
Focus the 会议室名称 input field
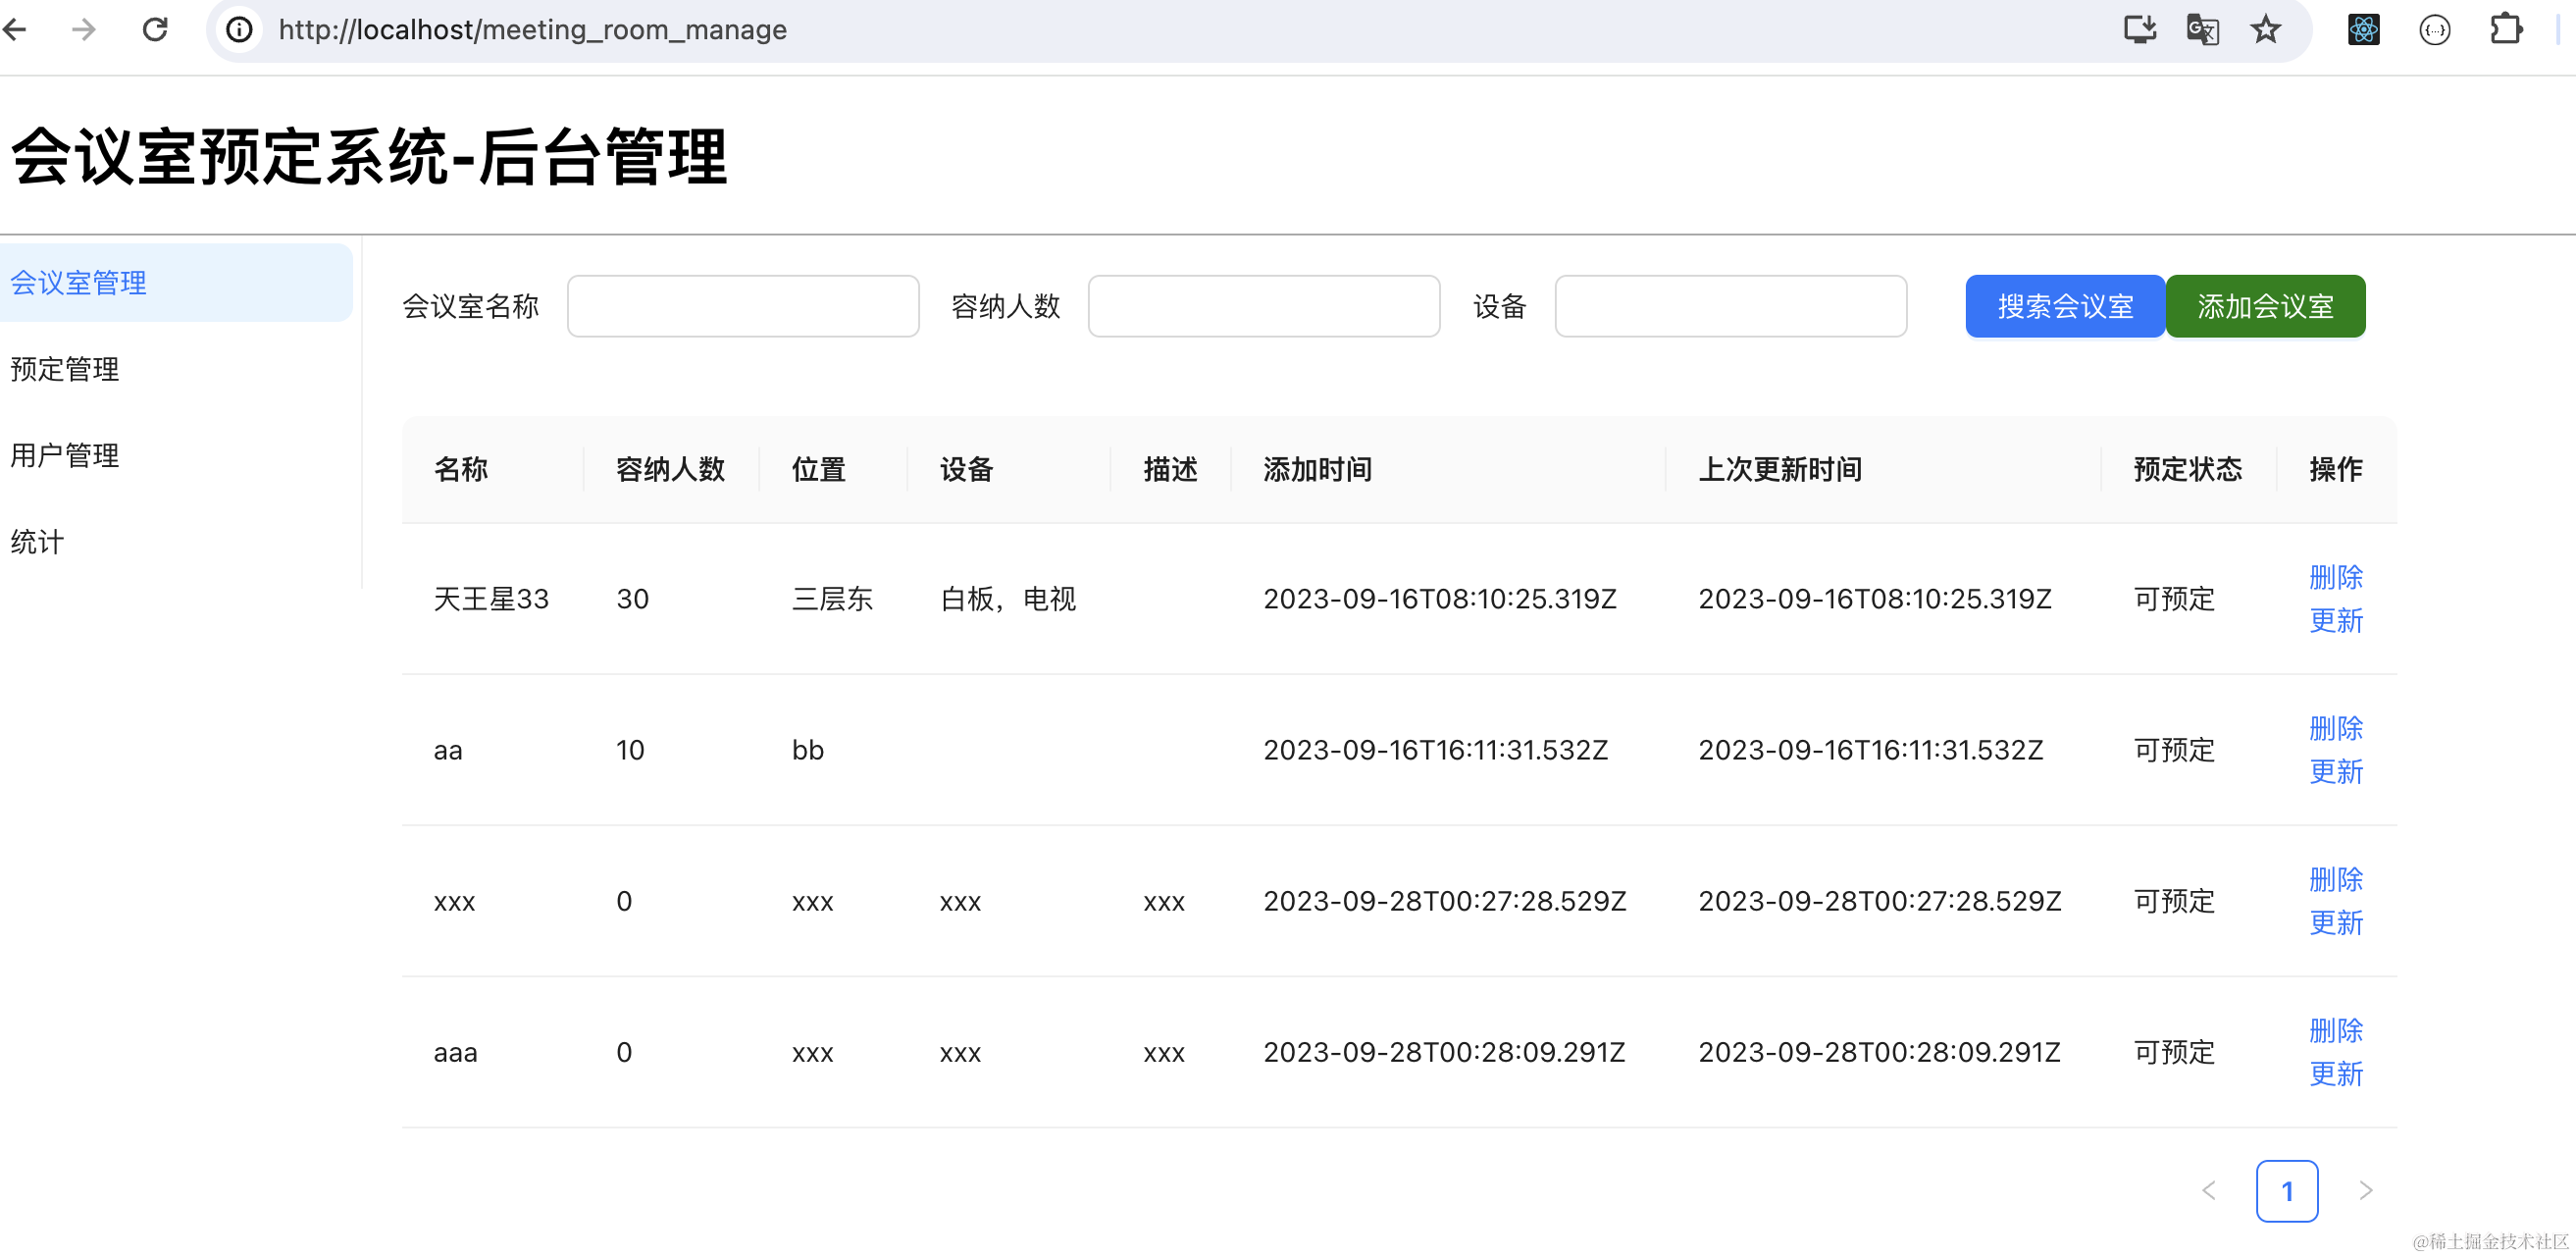[742, 306]
